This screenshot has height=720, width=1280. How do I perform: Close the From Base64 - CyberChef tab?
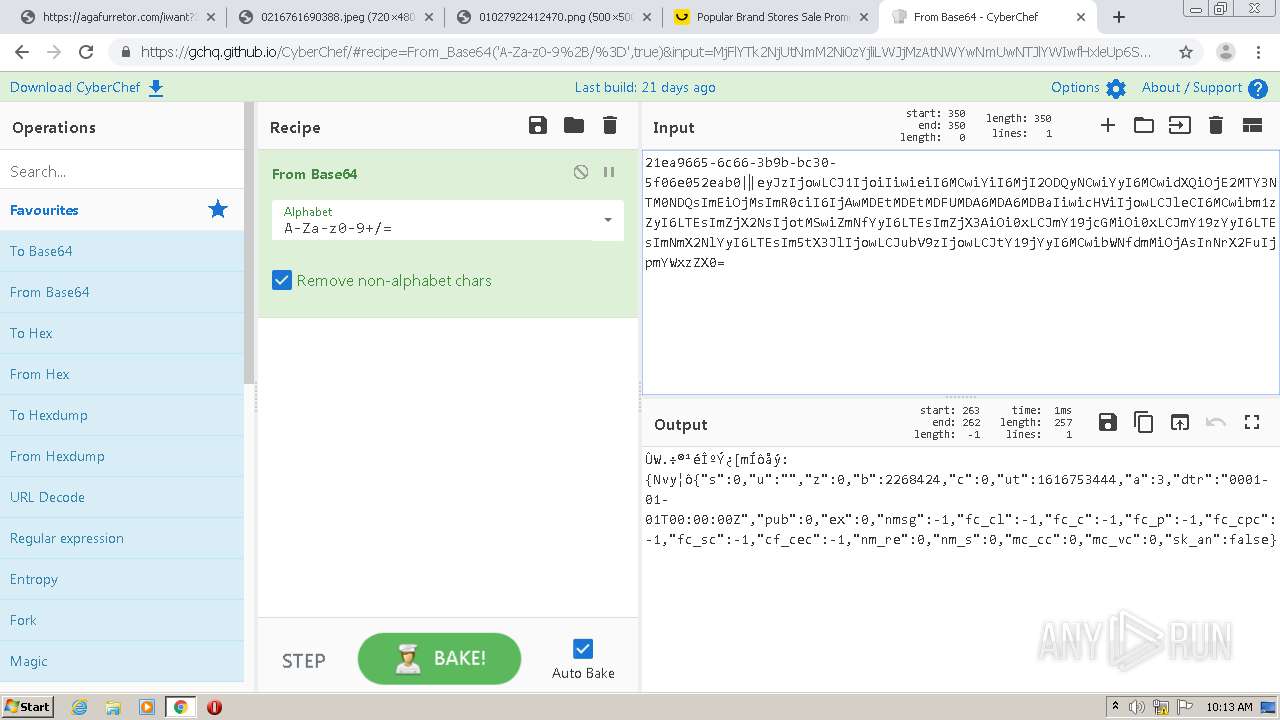1080,17
